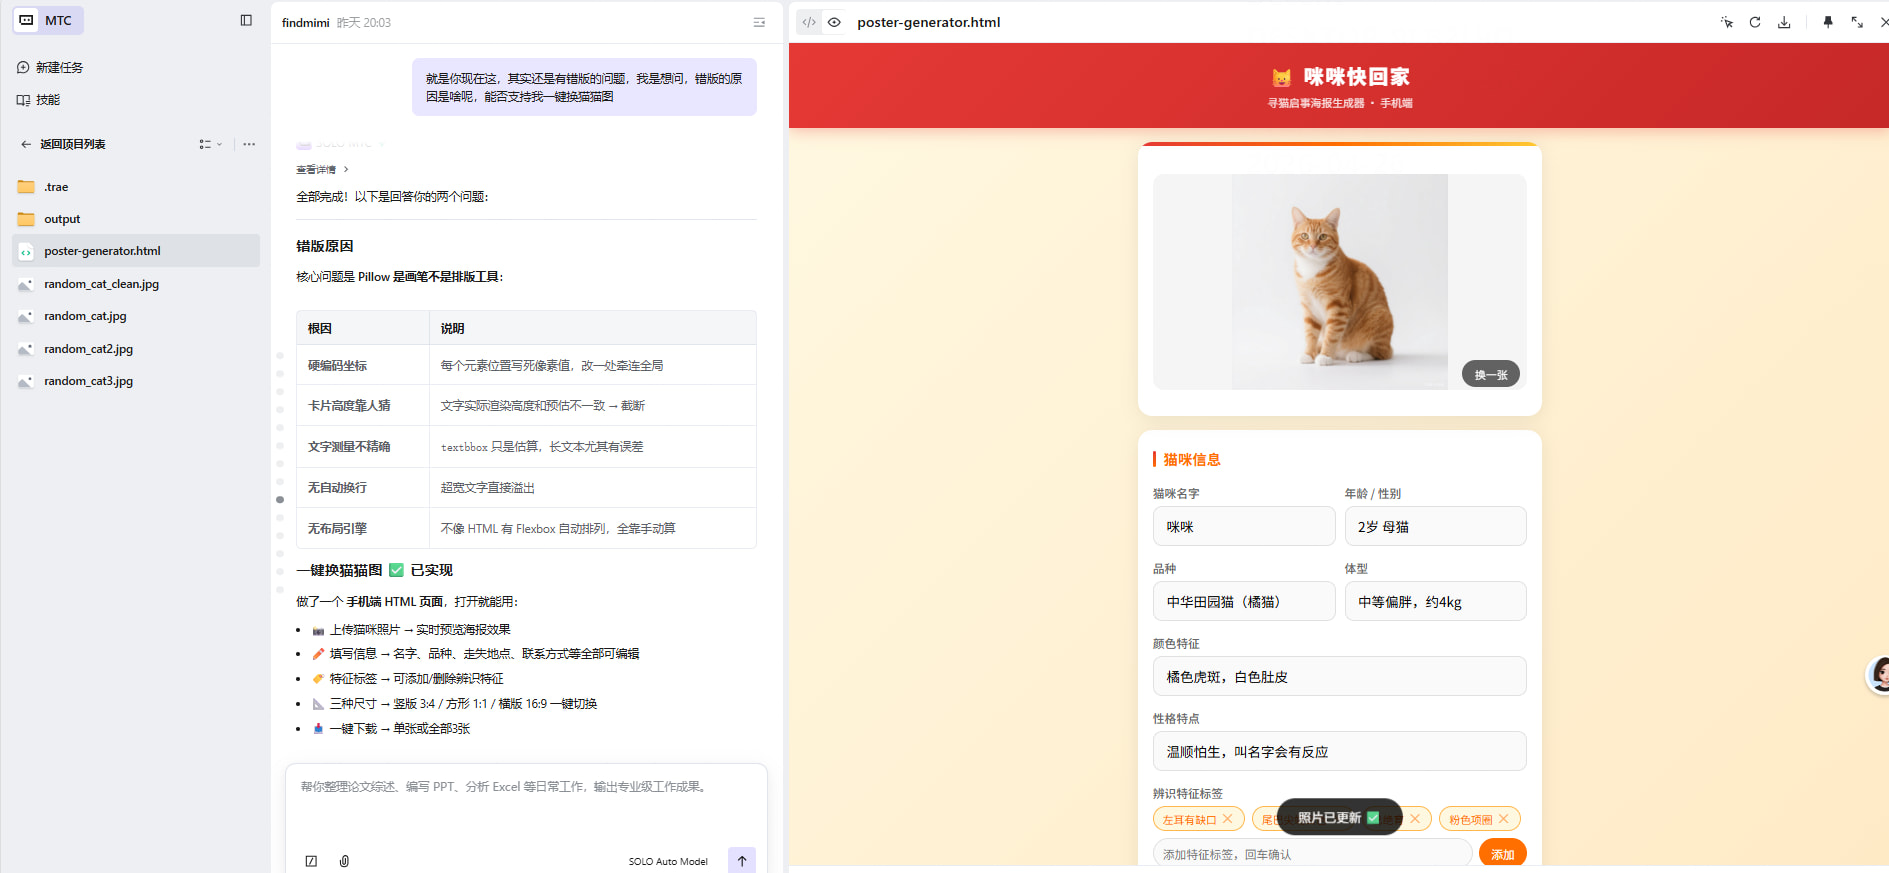
Task: Open the SOLO Auto Model selector
Action: [x=667, y=861]
